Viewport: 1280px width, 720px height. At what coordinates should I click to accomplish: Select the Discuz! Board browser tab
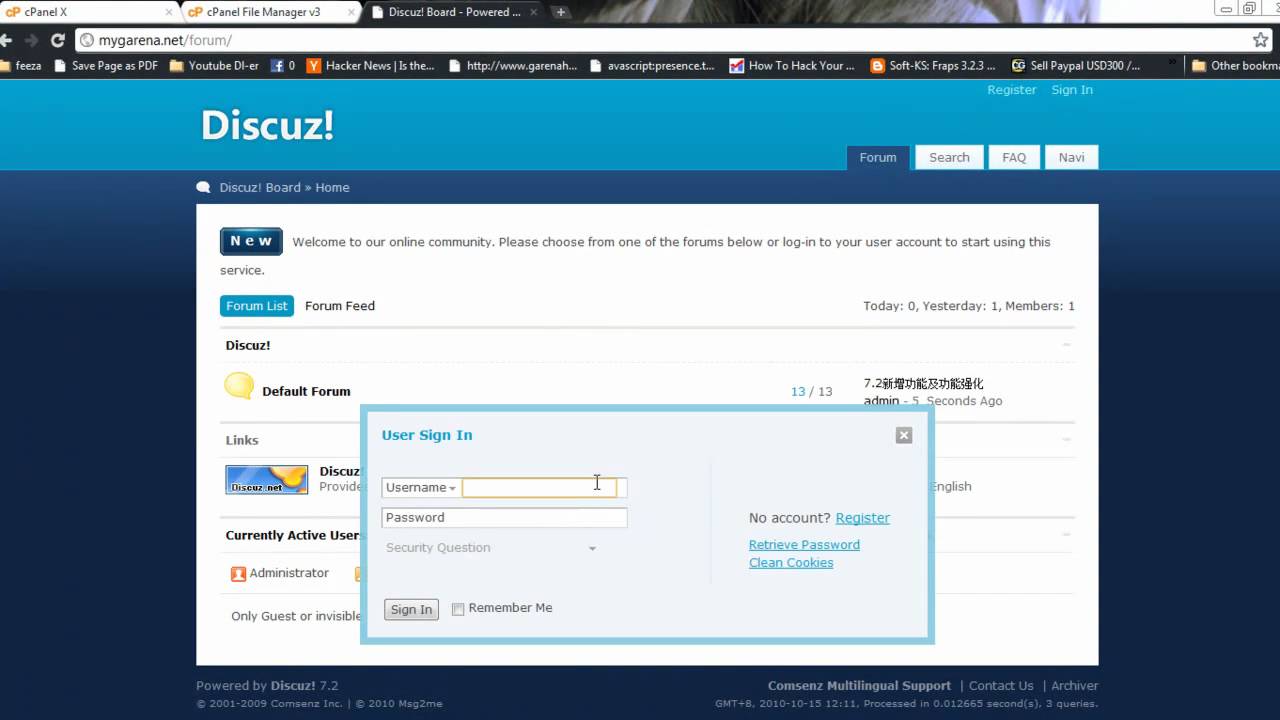[453, 12]
